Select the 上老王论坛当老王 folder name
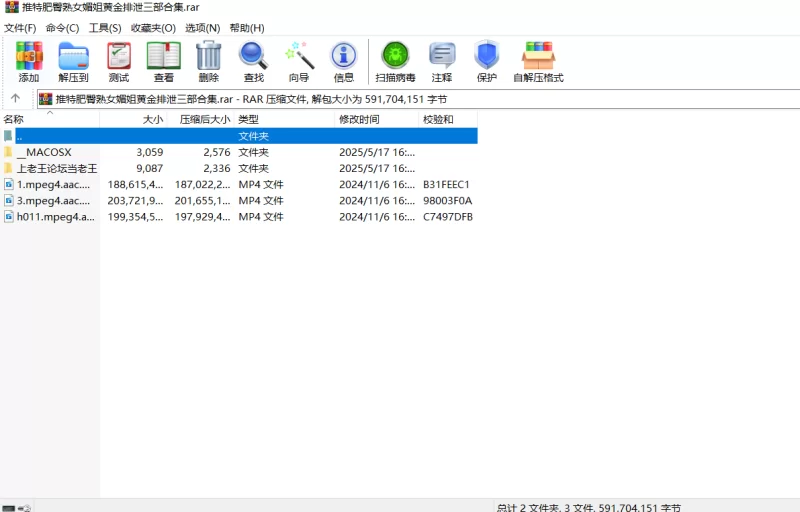 pos(57,168)
